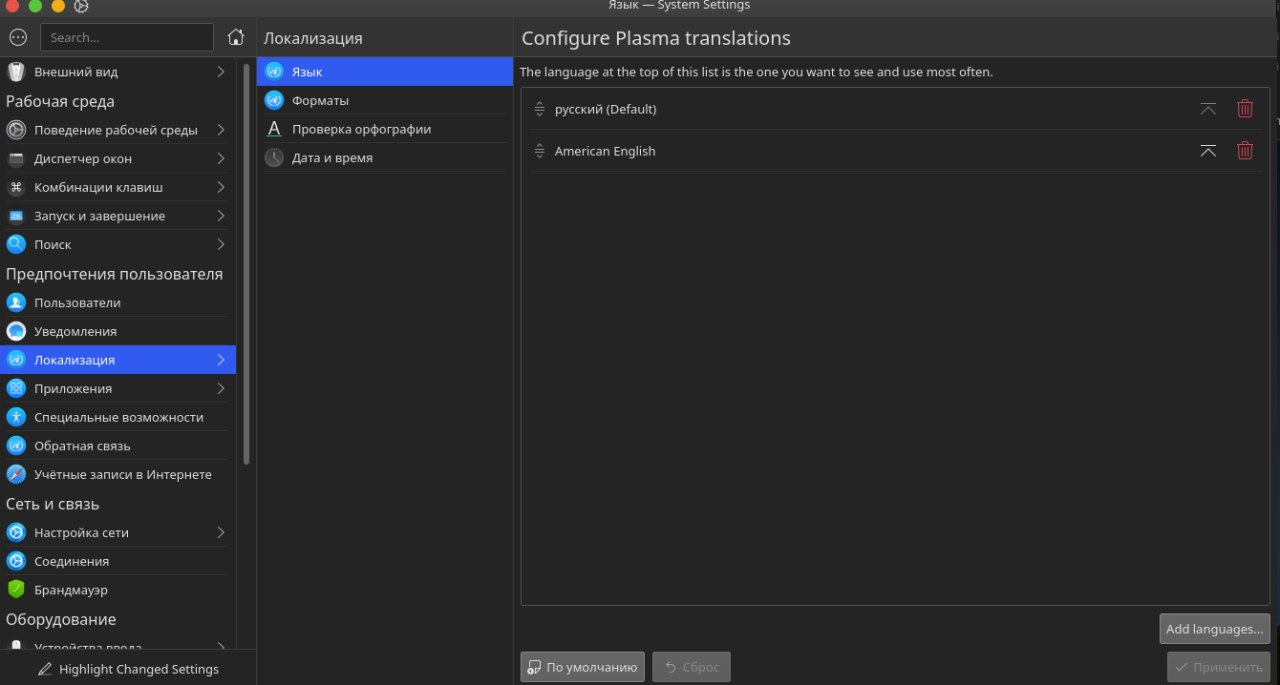Grab the русский drag handle icon

539,109
